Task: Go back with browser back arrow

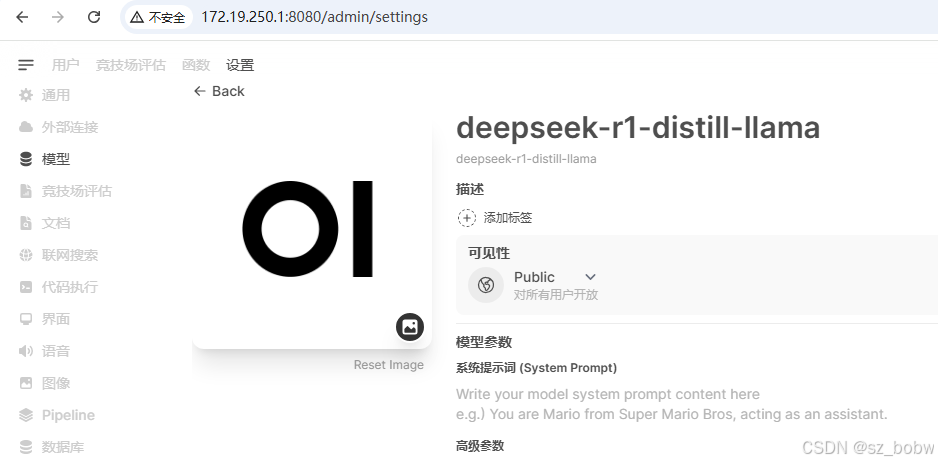Action: pos(22,17)
